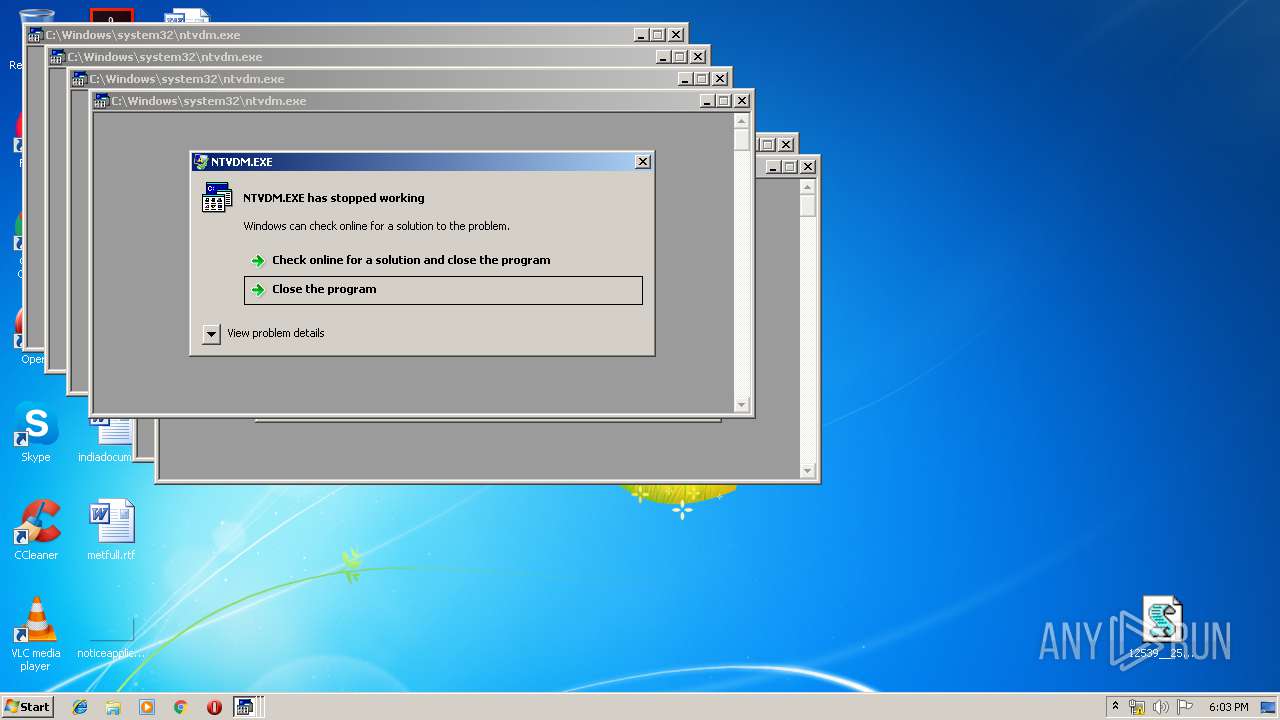Click scroll-down arrow in frontmost ntvdm.exe window

[x=741, y=405]
